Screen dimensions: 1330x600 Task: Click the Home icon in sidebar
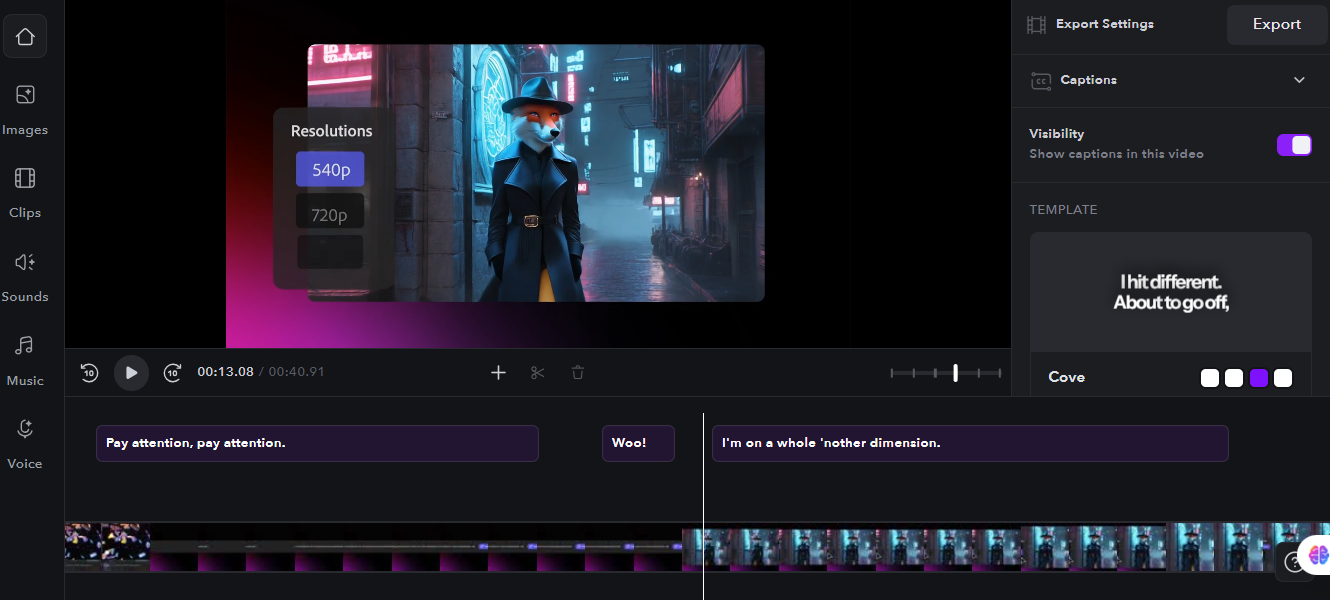point(25,37)
